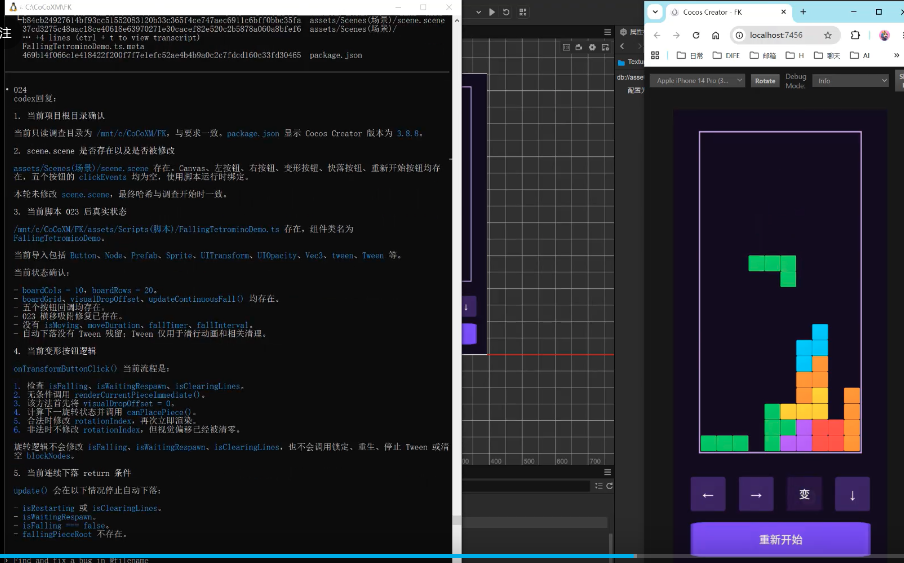Click the Cocos Creator play preview button
Viewport: 904px width, 563px height.
coord(492,12)
